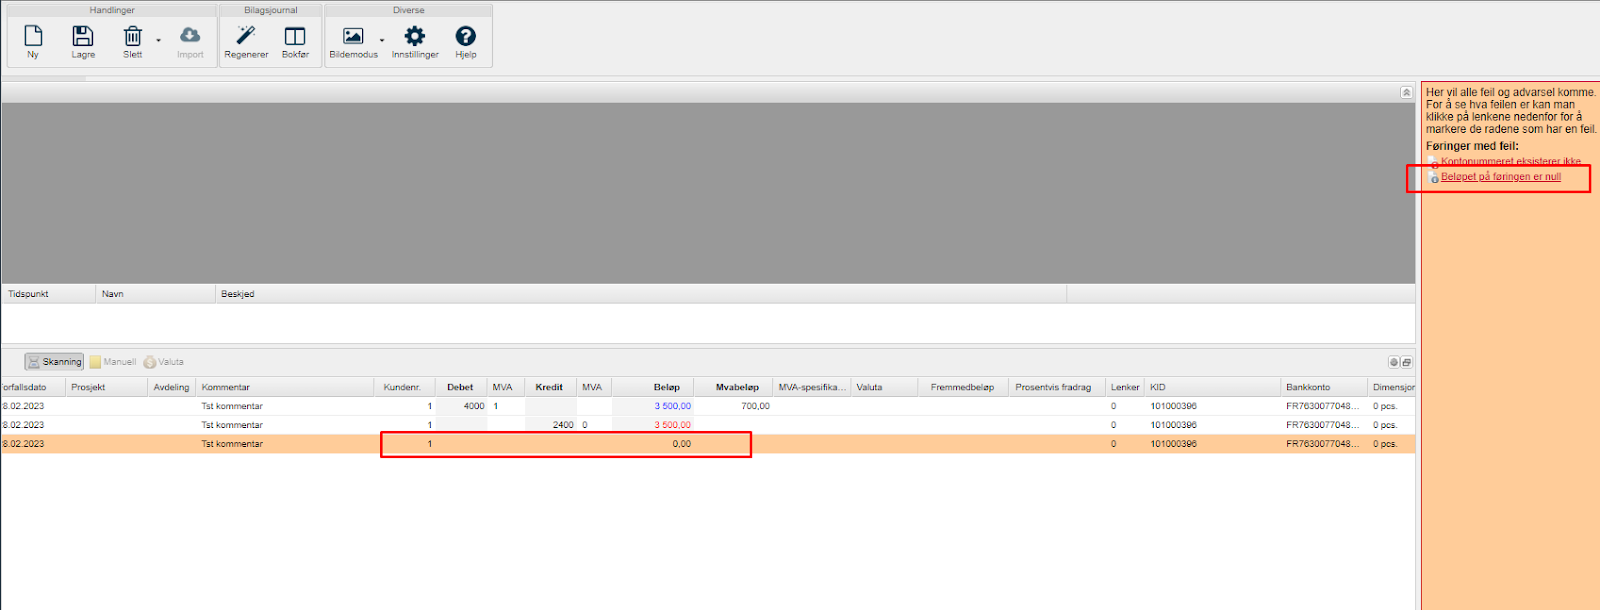This screenshot has height=610, width=1600.
Task: Click 'Kontonummeret eksisterer ikke' error link
Action: coord(1510,161)
